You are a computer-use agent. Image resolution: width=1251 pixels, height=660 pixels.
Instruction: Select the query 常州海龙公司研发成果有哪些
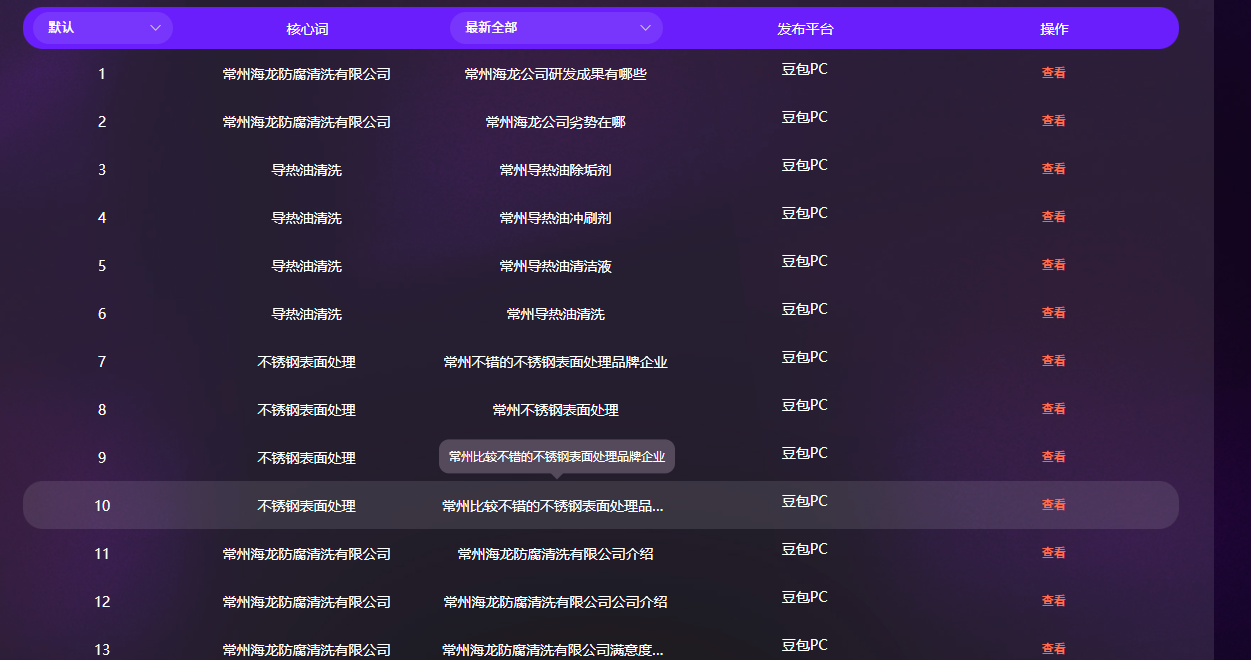pos(556,74)
